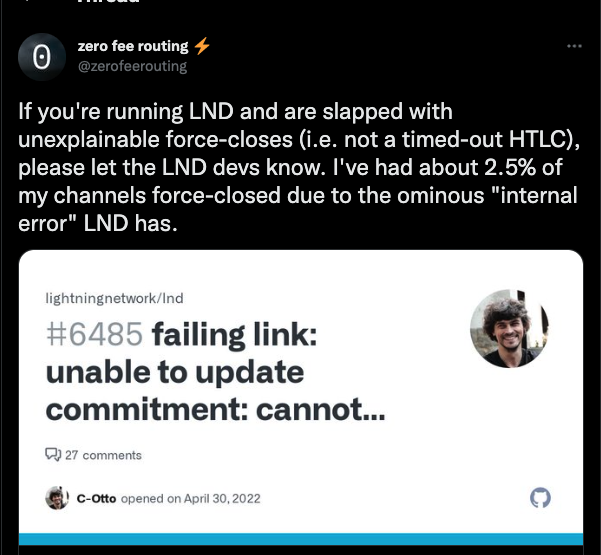Viewport: 601px width, 555px height.
Task: Click the opened on April 30, 2022 date
Action: [190, 498]
